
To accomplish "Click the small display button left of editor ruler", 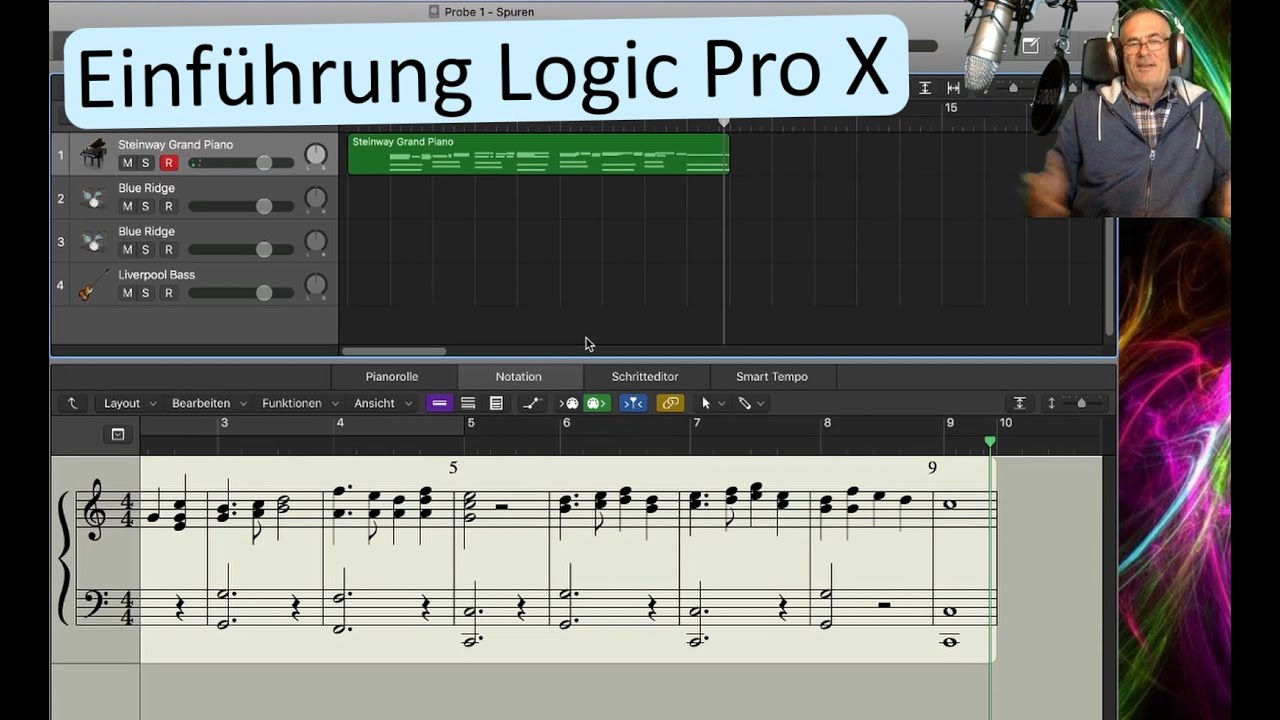I will pyautogui.click(x=118, y=434).
